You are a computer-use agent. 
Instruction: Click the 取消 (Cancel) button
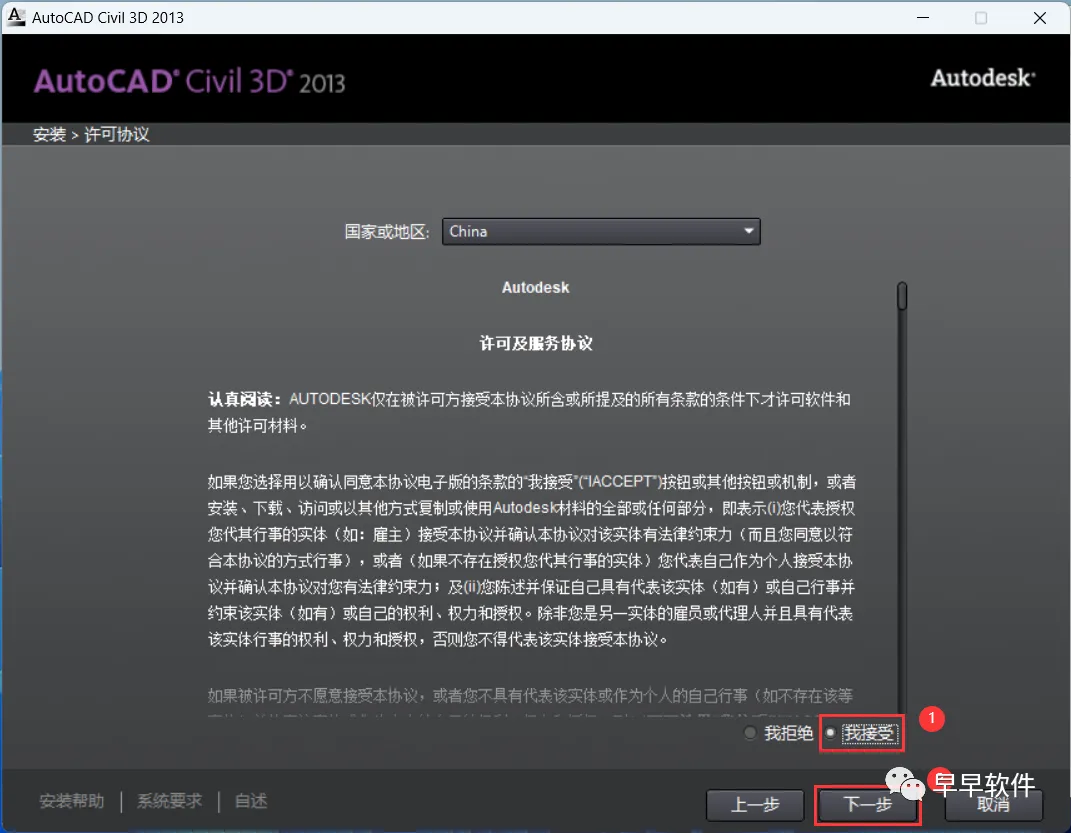point(994,805)
